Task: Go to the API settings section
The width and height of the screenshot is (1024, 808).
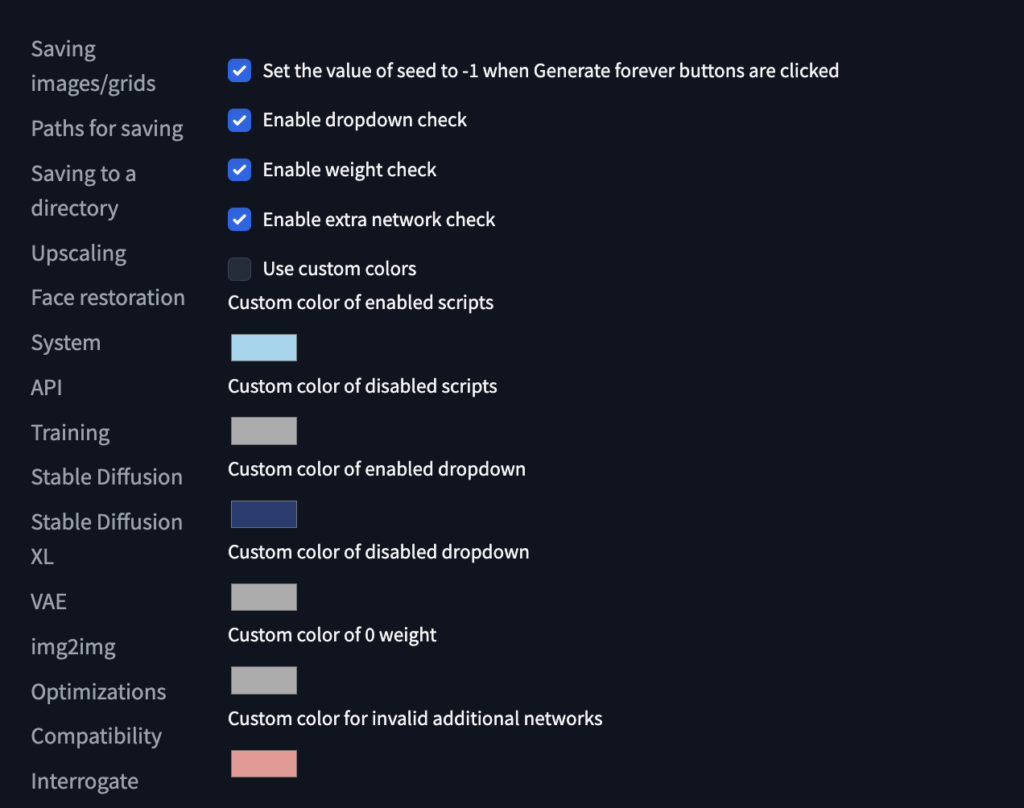Action: 46,387
